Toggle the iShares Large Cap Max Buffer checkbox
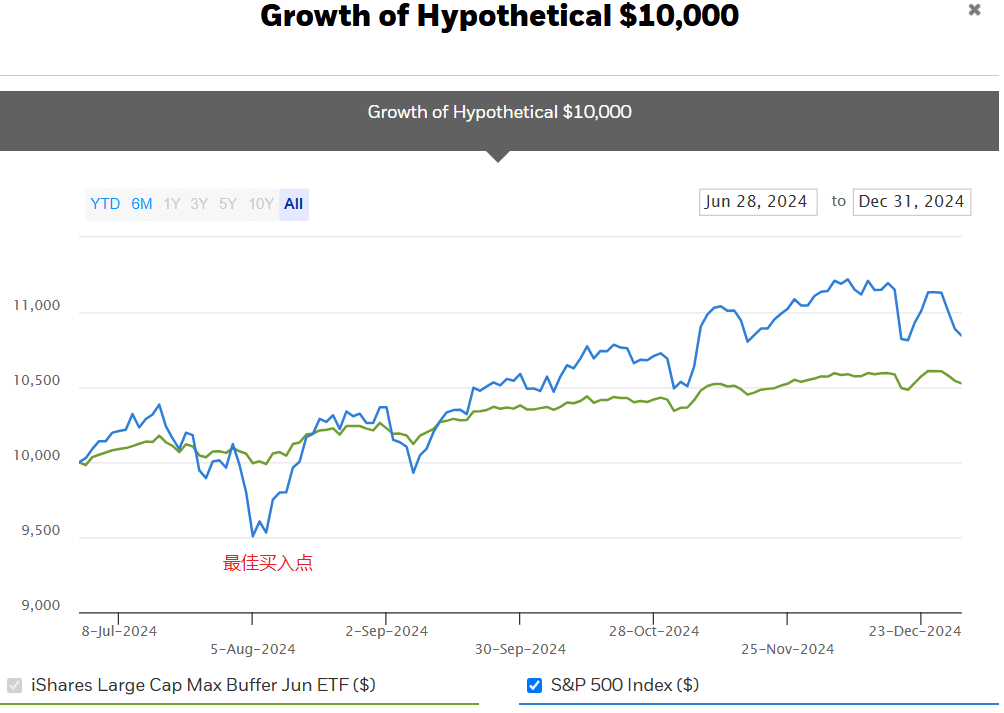Image resolution: width=1004 pixels, height=713 pixels. coord(15,685)
